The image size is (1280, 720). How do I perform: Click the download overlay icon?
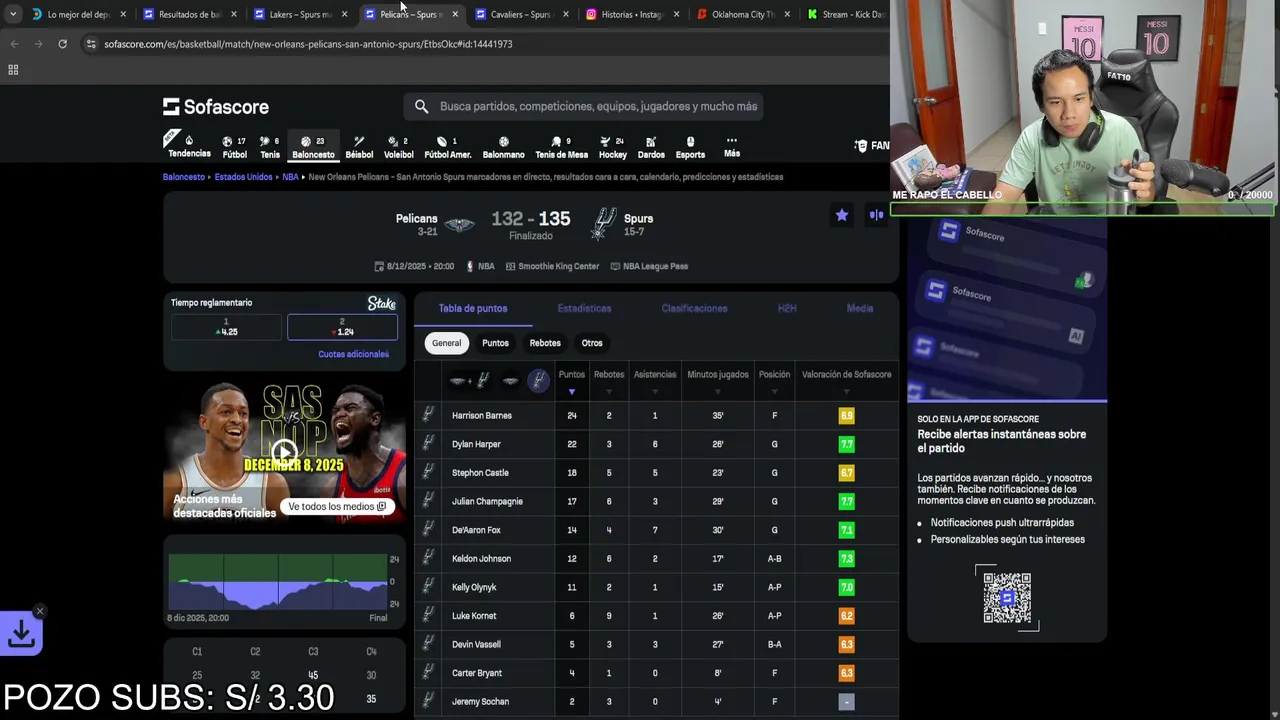point(21,633)
